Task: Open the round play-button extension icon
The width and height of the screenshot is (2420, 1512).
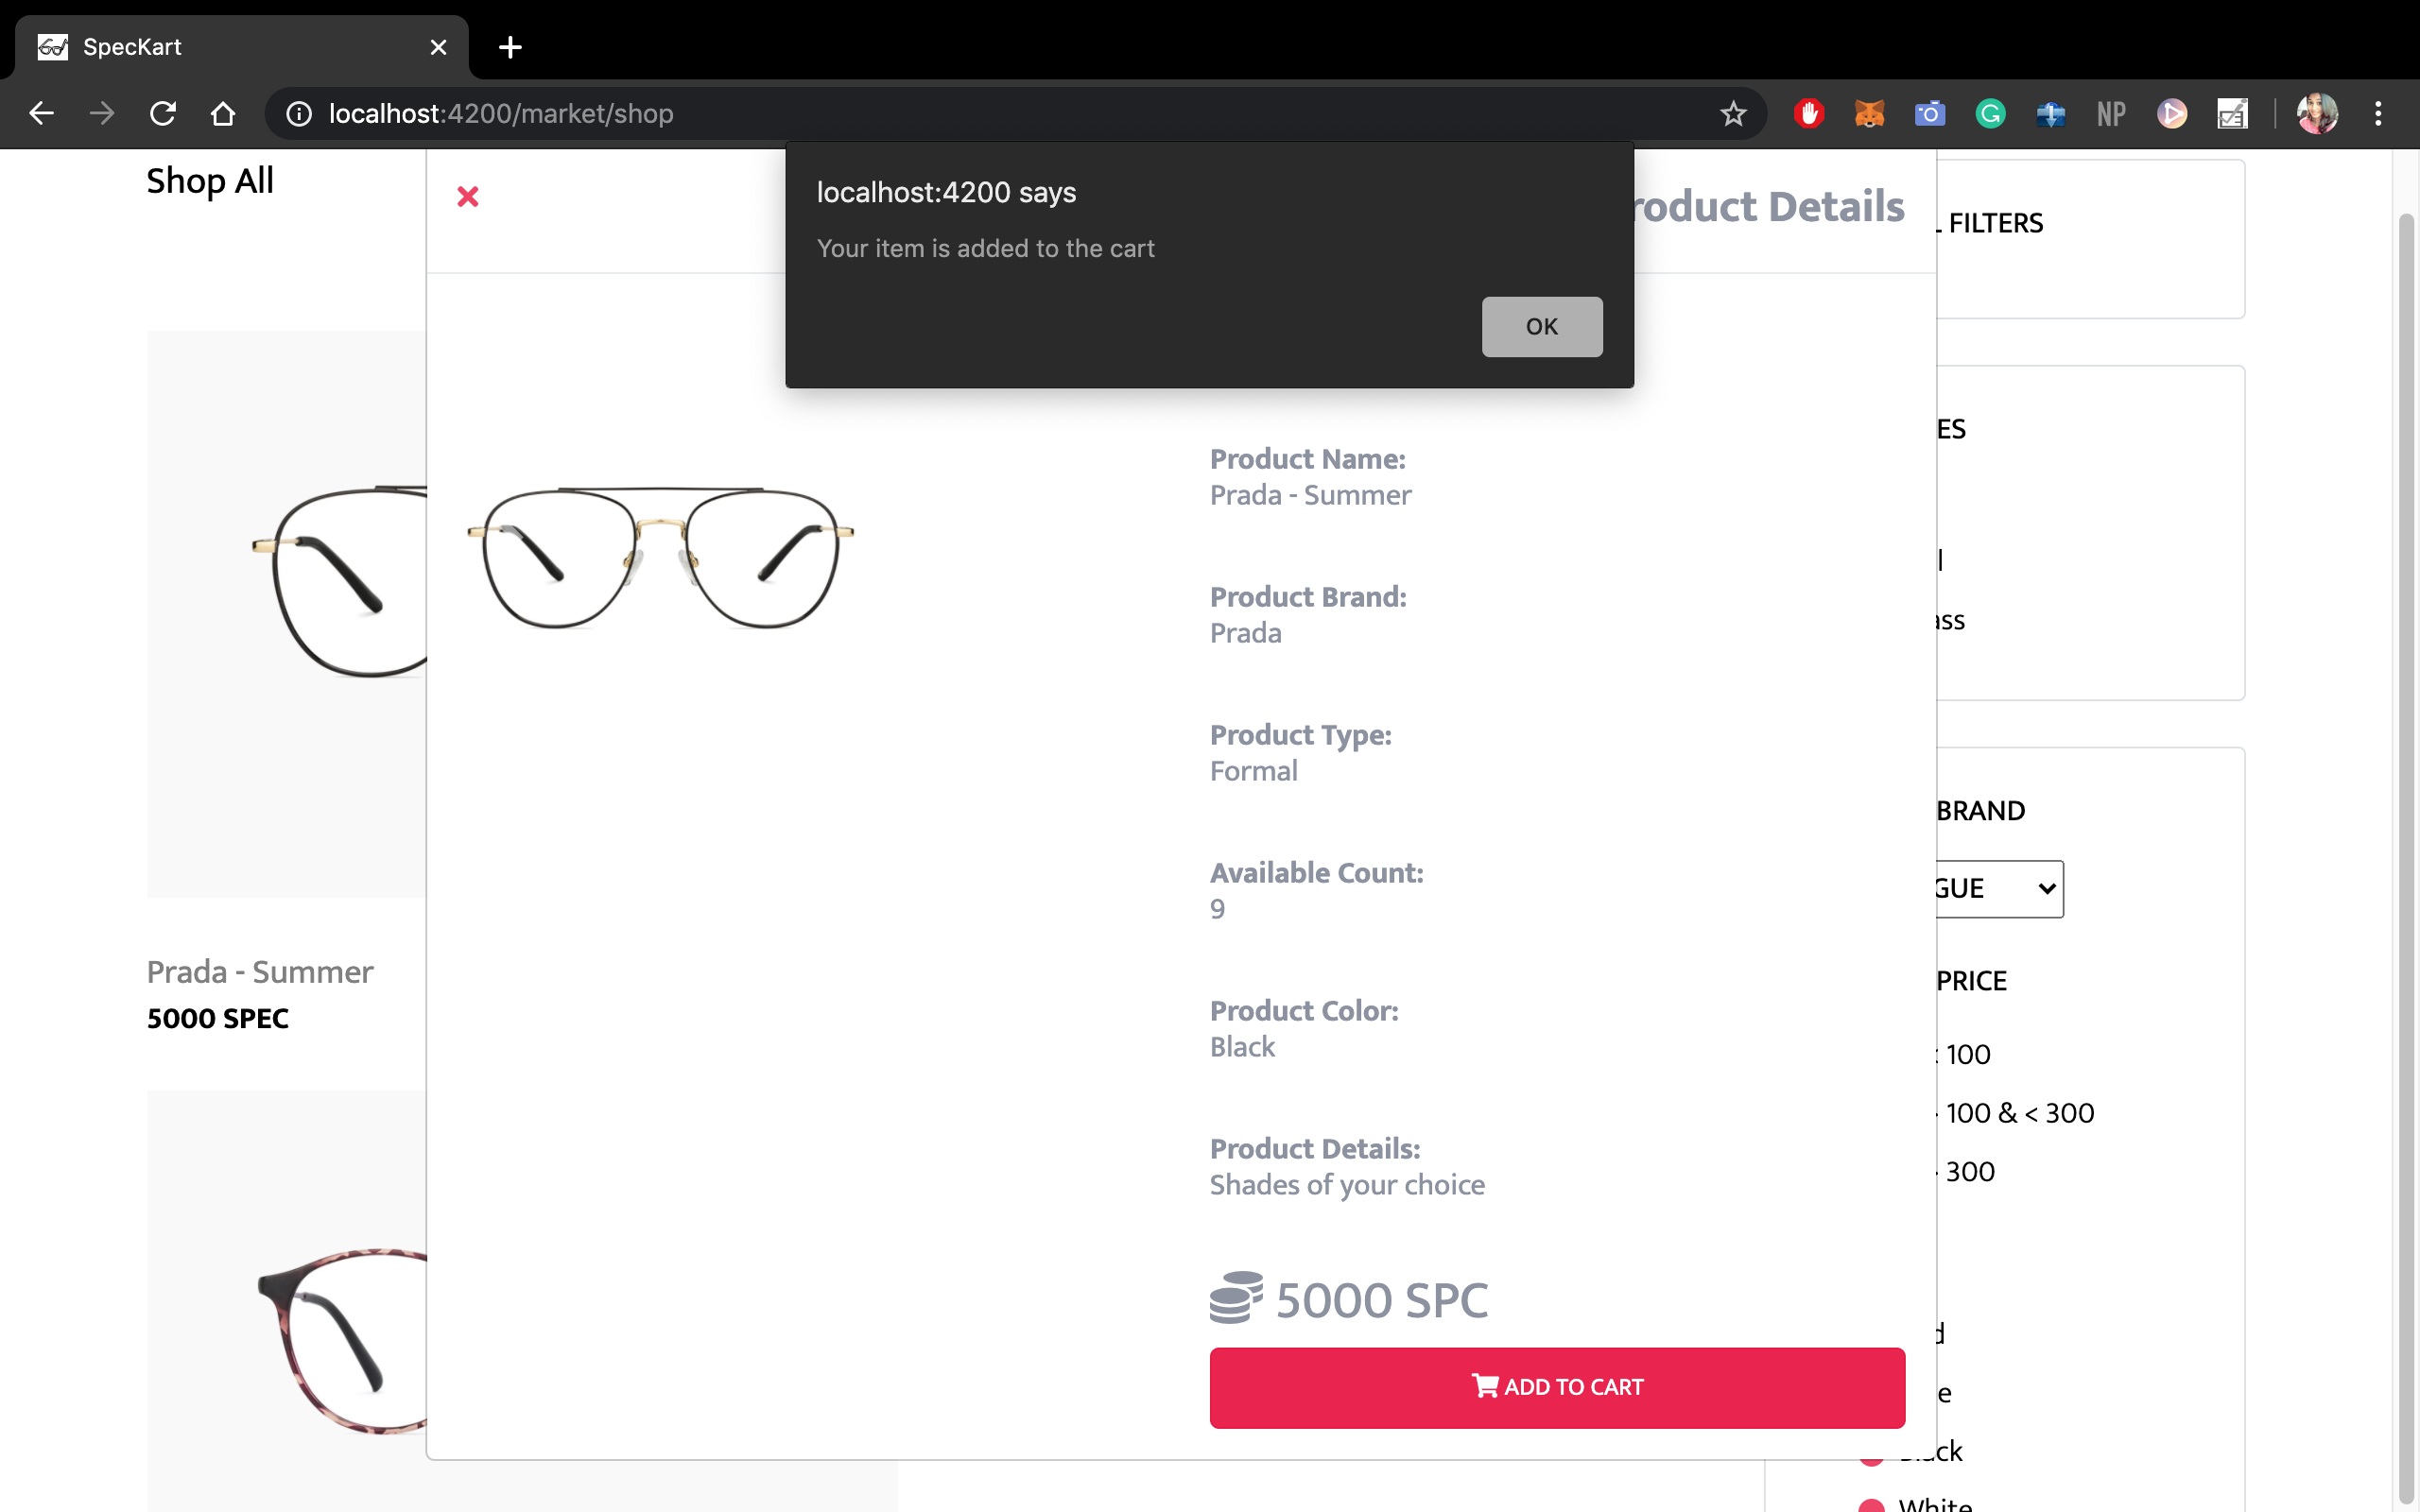Action: [x=2171, y=114]
